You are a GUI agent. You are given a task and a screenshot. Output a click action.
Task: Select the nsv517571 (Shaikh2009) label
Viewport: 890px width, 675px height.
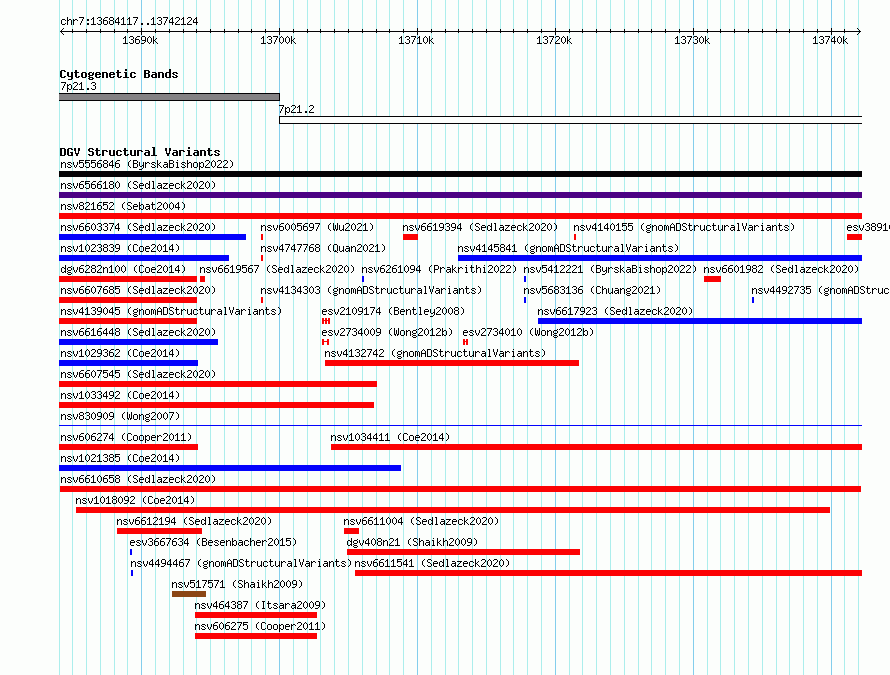(237, 585)
